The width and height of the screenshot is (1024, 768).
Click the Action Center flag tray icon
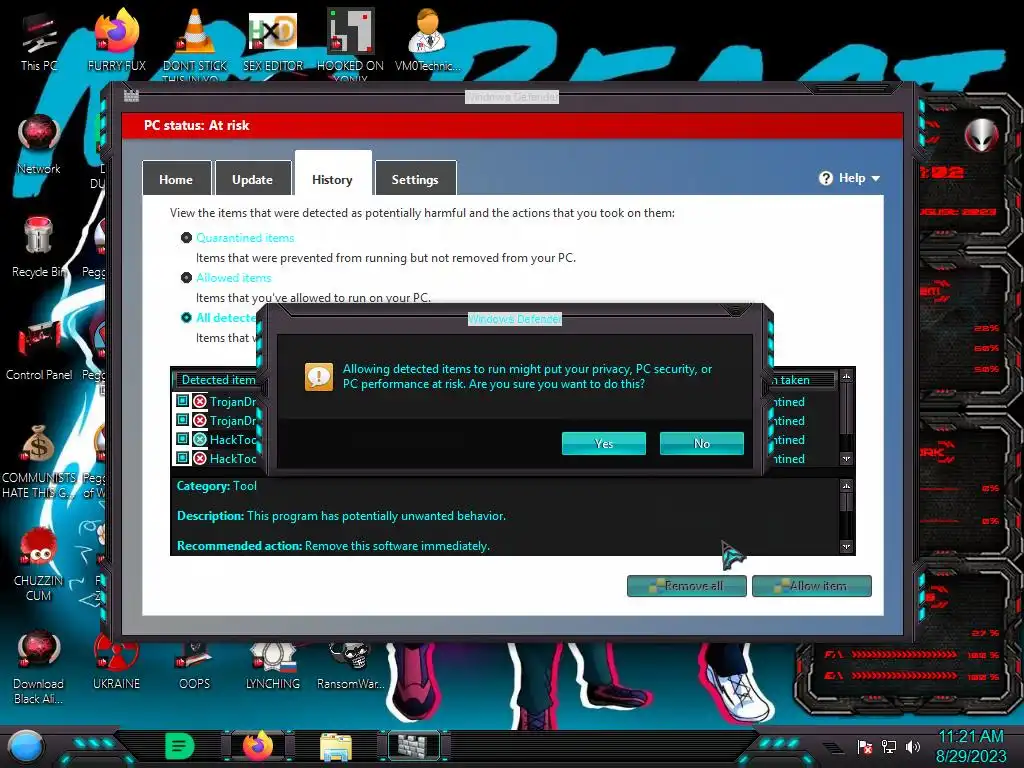click(864, 746)
